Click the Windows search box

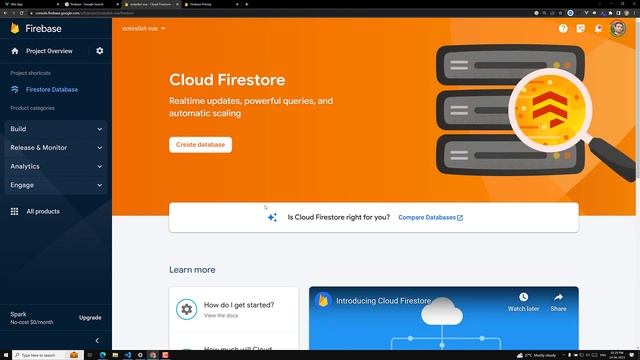48,355
